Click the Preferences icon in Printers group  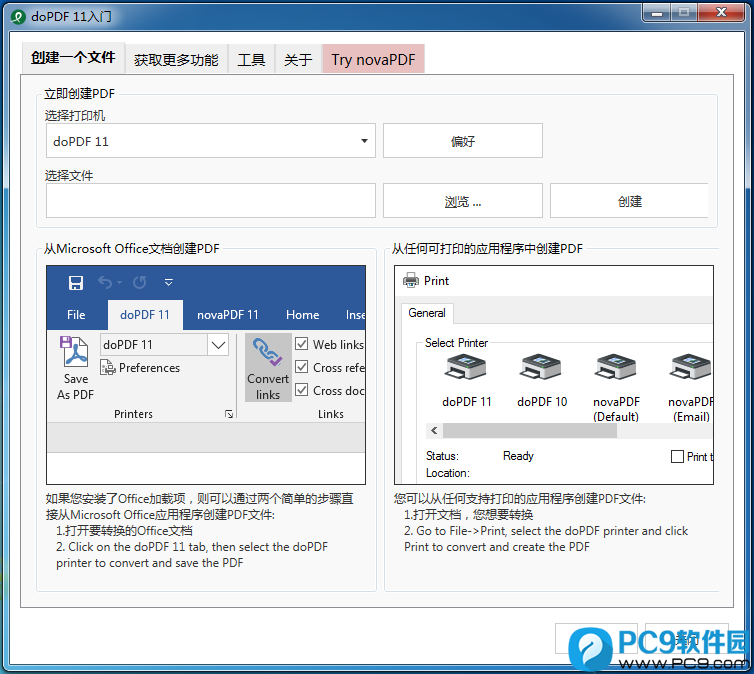(109, 369)
